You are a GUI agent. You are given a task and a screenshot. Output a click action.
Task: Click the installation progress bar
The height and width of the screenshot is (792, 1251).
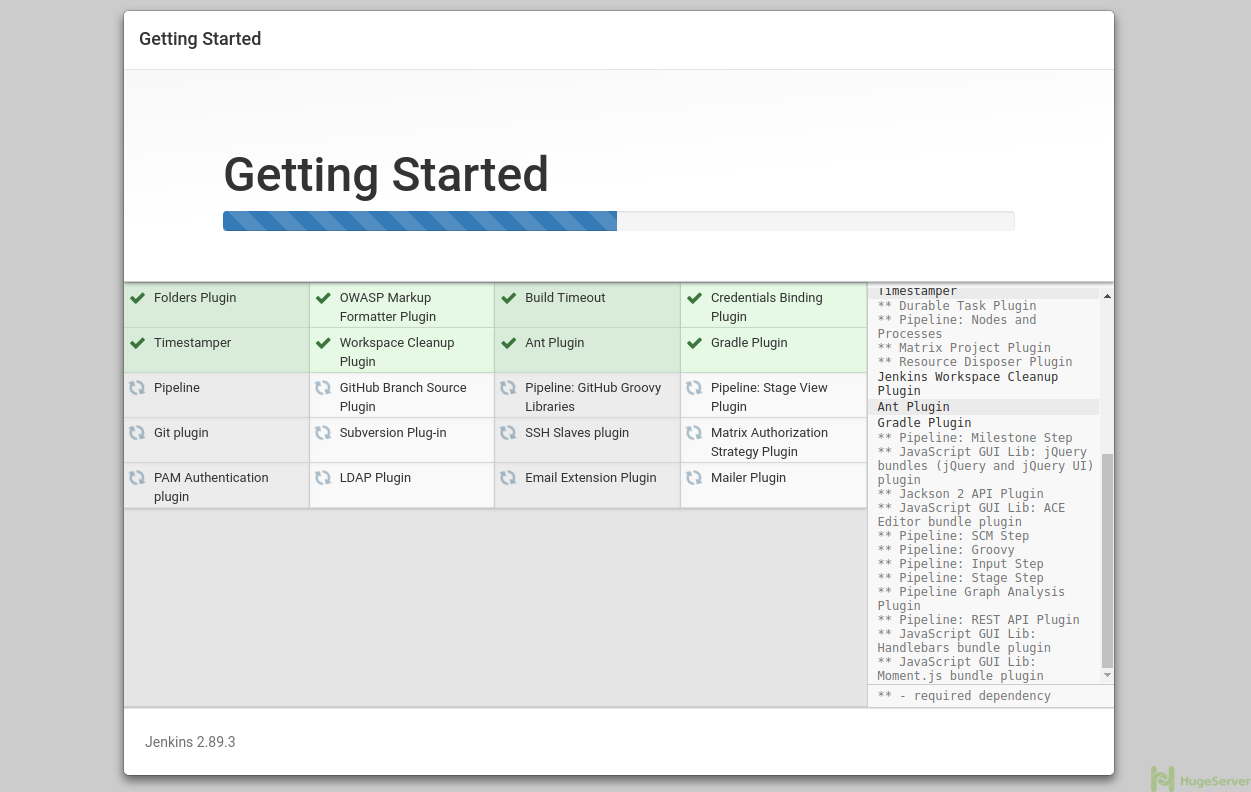[619, 221]
